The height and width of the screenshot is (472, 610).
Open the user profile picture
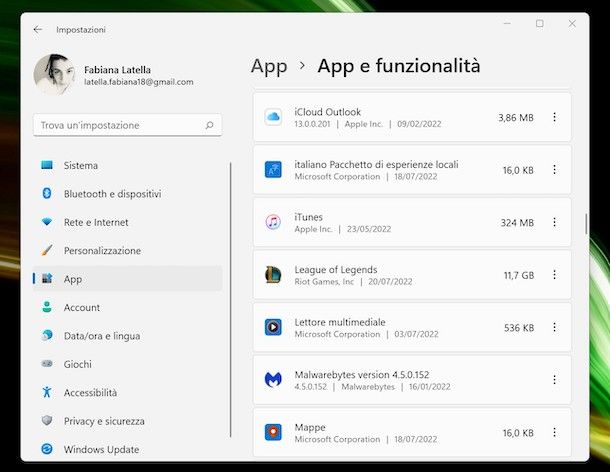pos(54,74)
